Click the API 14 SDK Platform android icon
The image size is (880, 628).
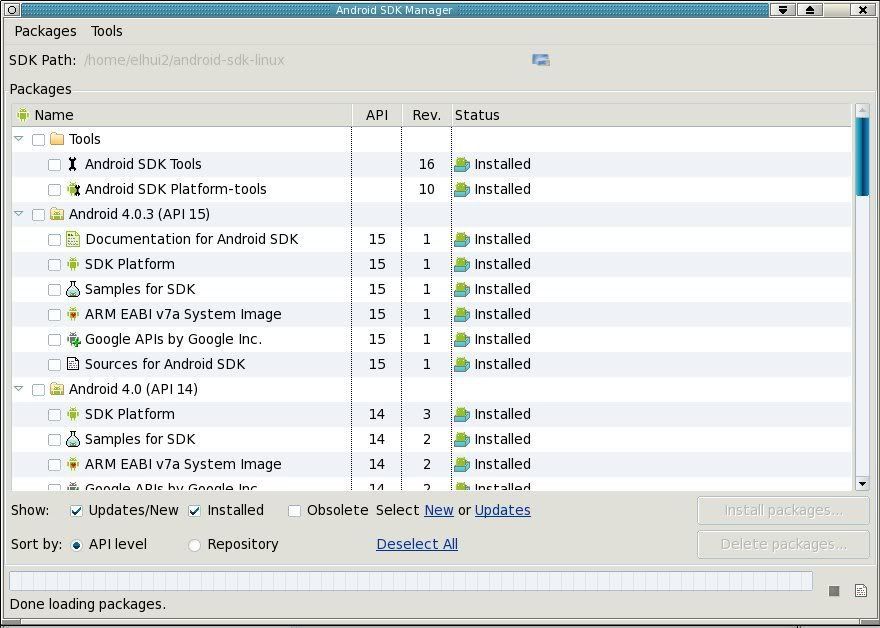(x=73, y=414)
